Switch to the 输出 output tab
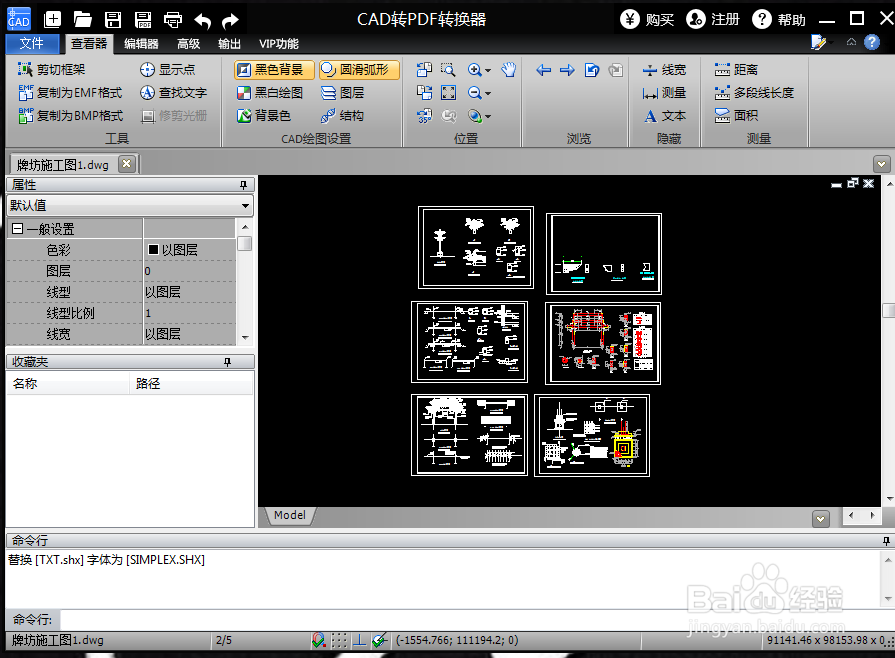The image size is (895, 658). pos(229,44)
